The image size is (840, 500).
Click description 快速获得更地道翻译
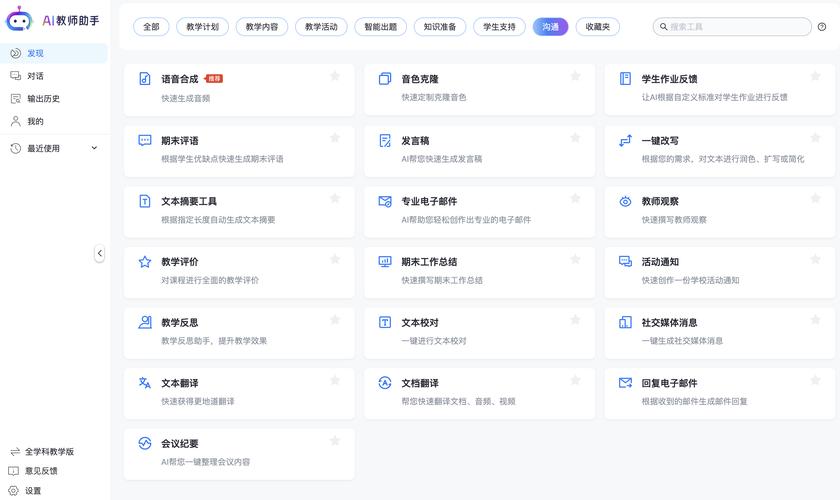pyautogui.click(x=198, y=401)
